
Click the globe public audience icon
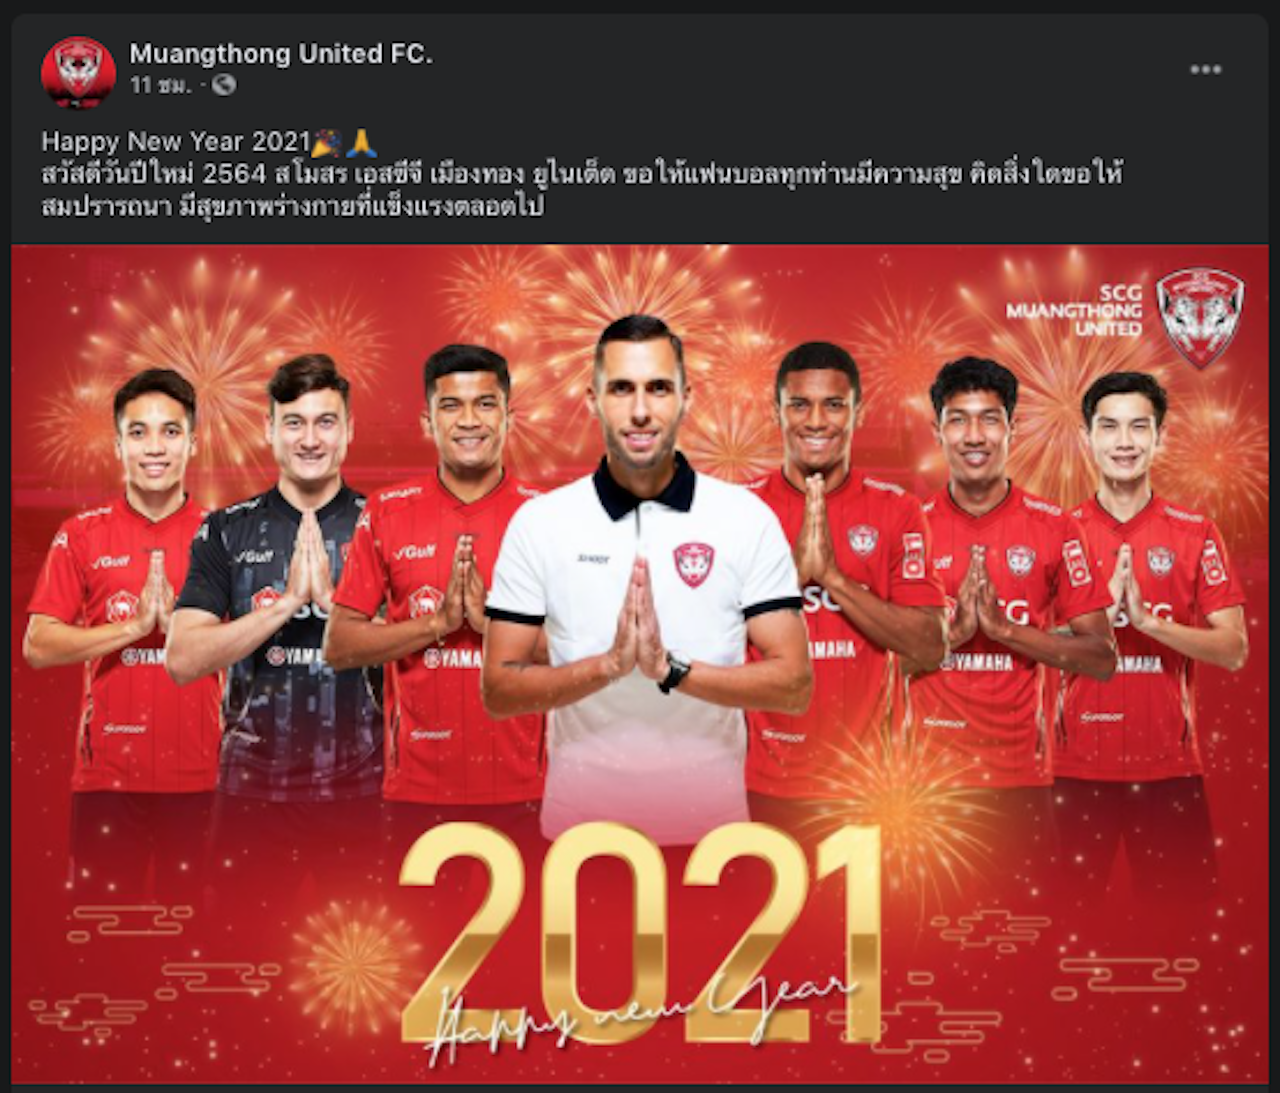[x=224, y=85]
